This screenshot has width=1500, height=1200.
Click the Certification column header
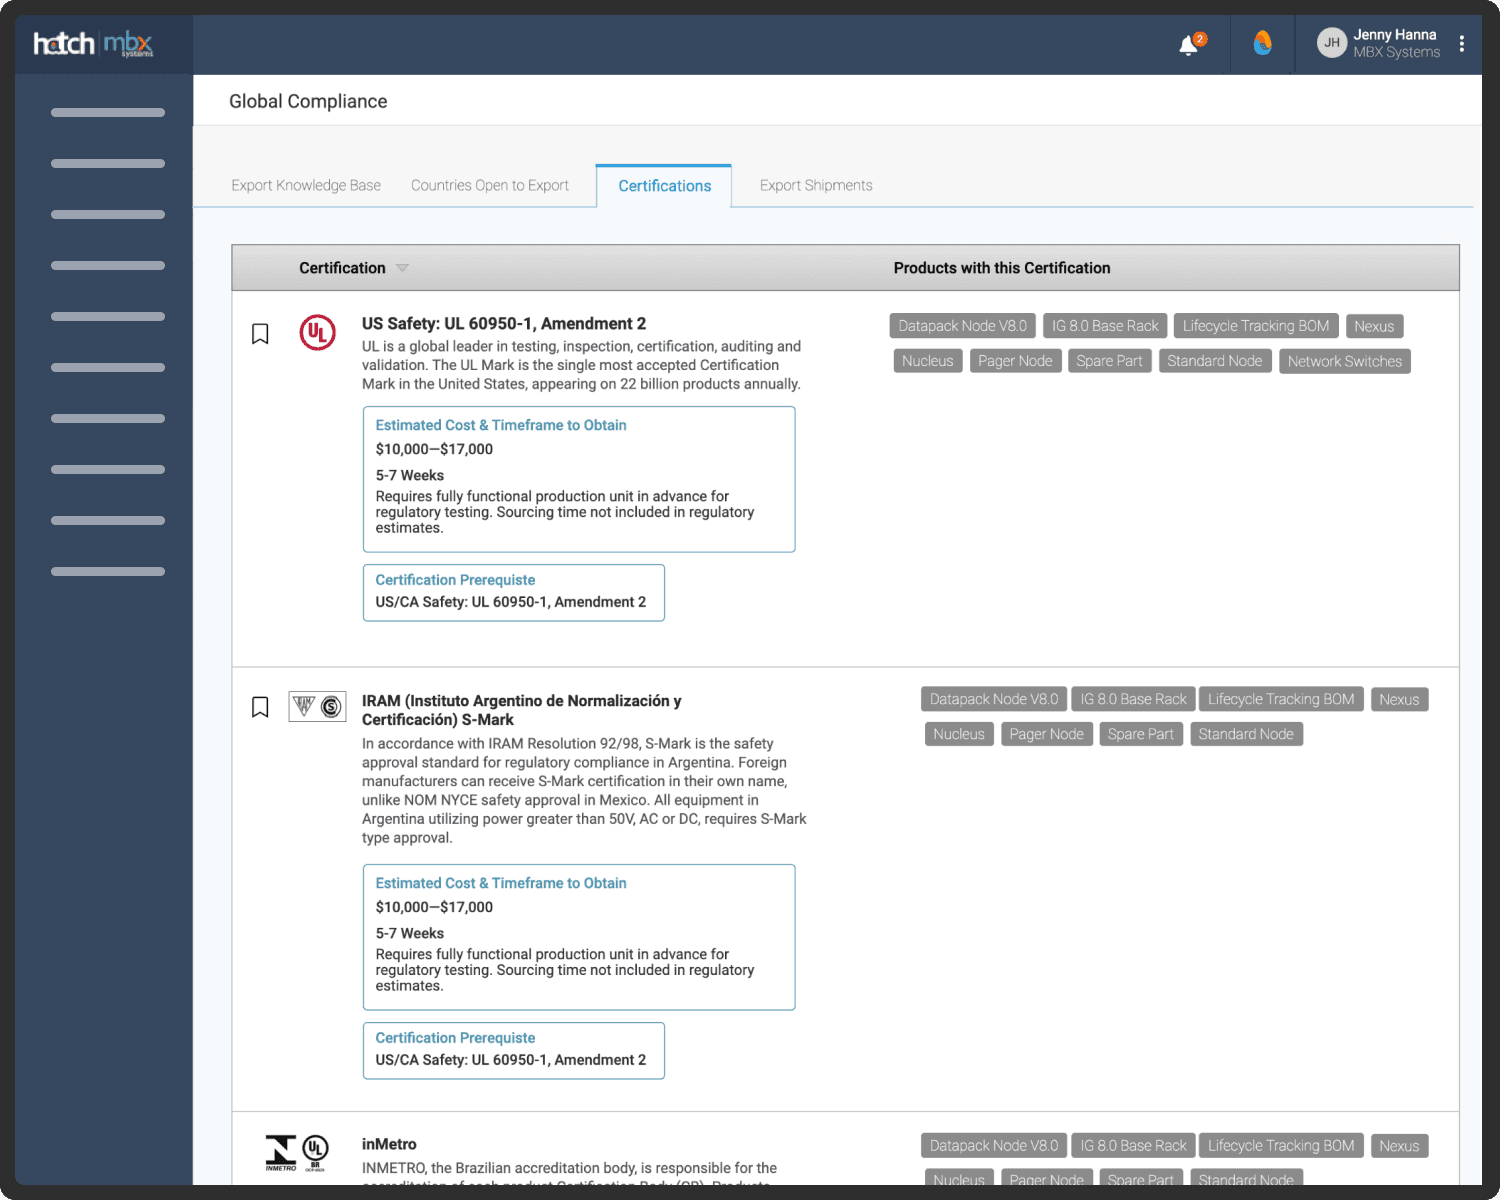click(x=342, y=268)
